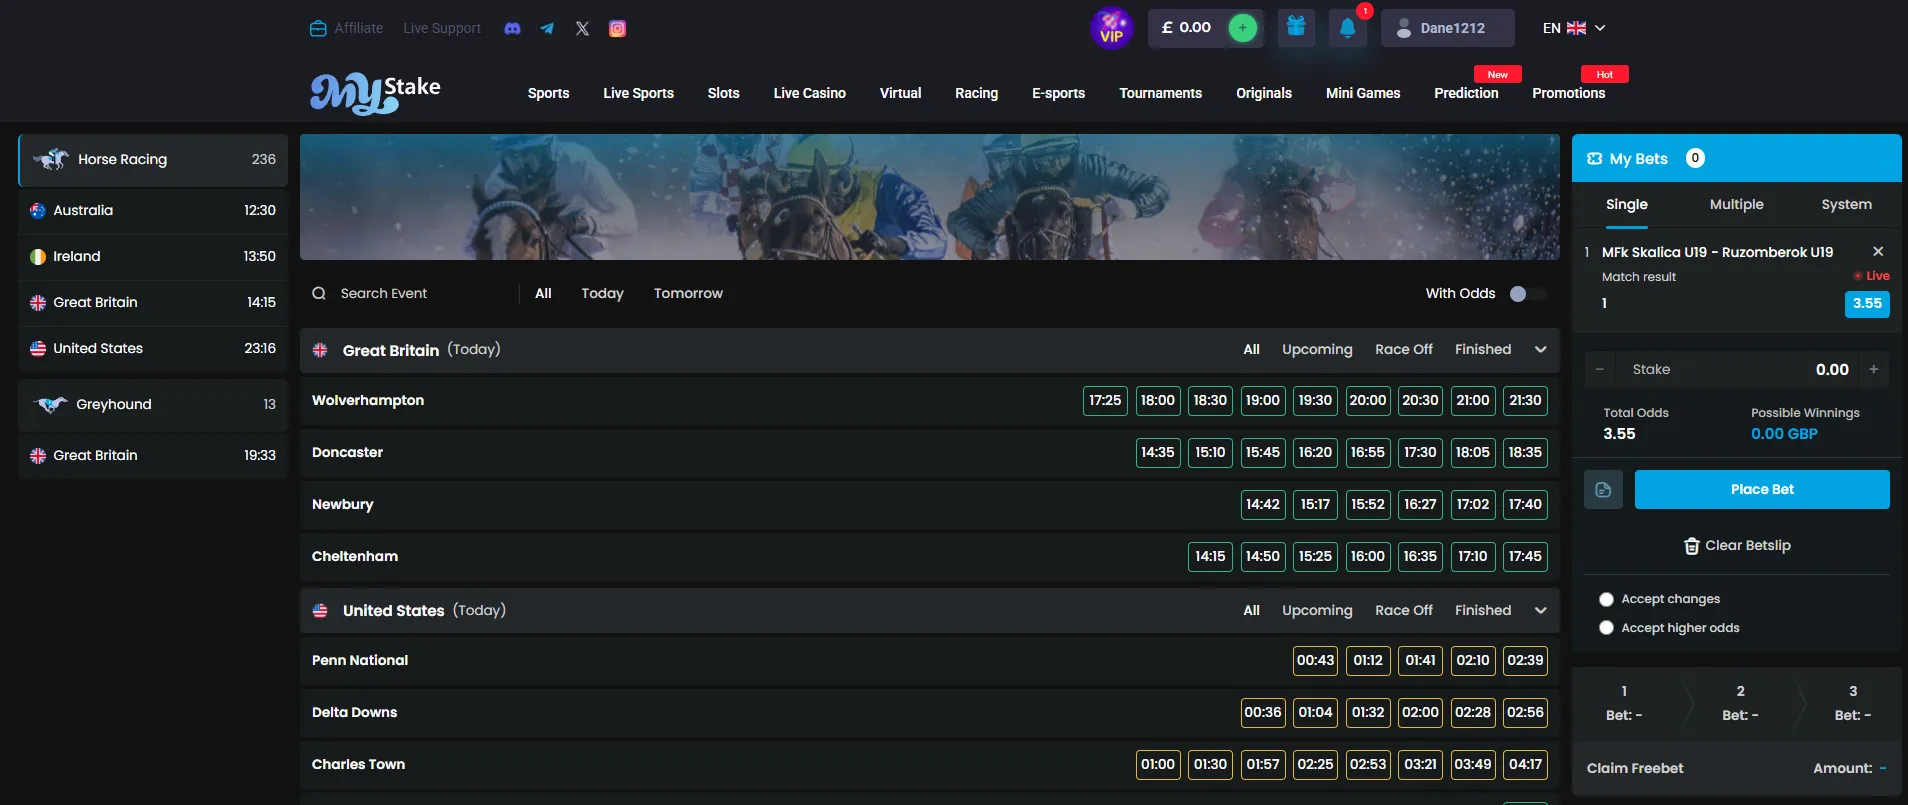
Task: Click the search magnifier icon
Action: click(x=319, y=293)
